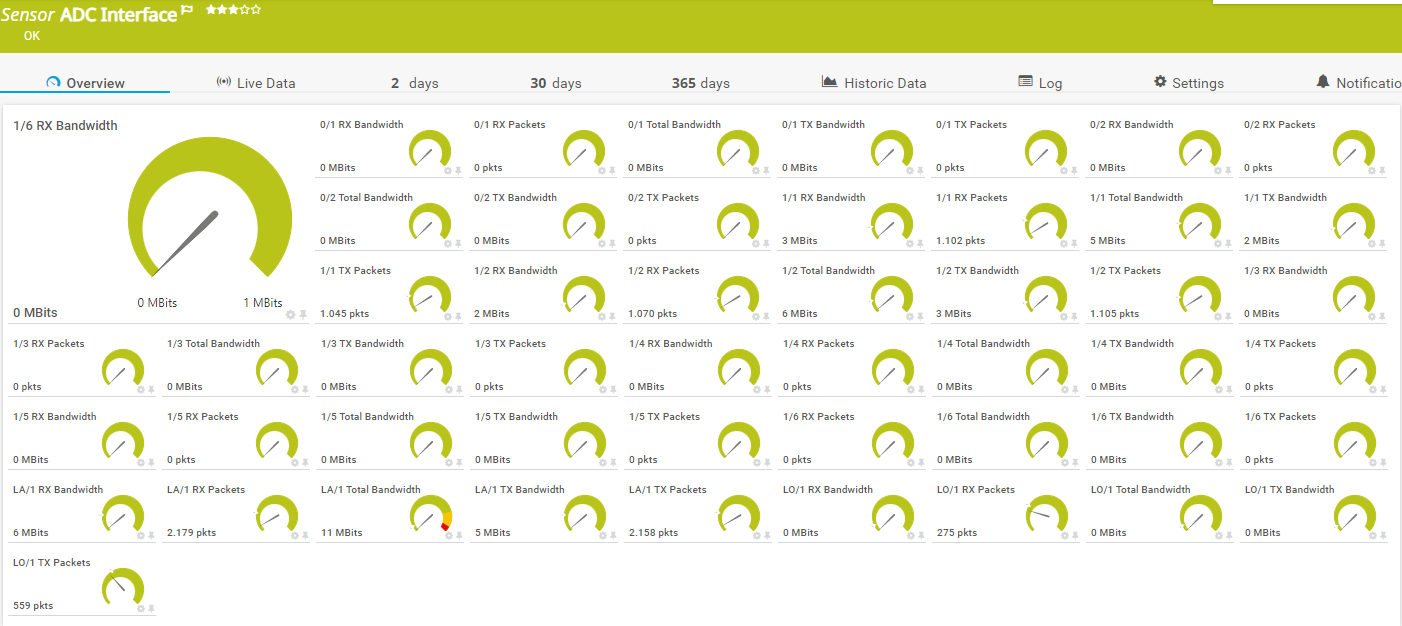Open the Settings tab

pyautogui.click(x=1189, y=83)
